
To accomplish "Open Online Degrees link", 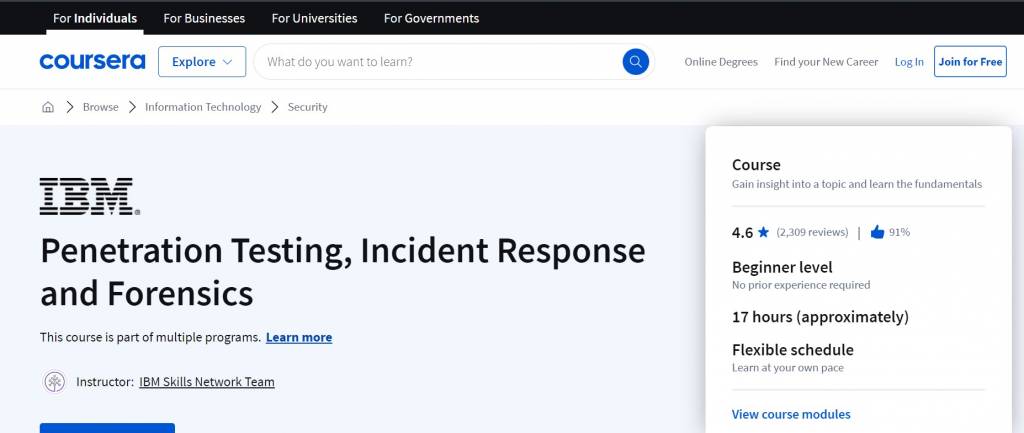I will coord(721,62).
